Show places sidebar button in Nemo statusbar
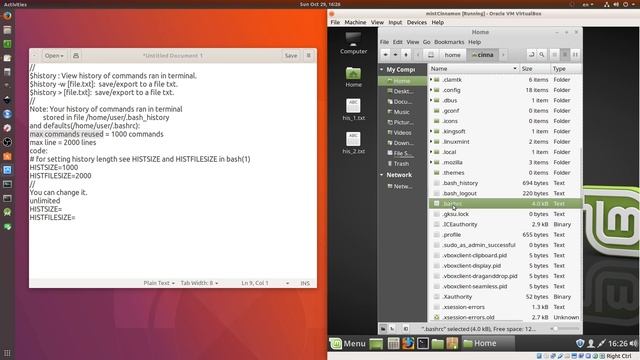 (383, 329)
